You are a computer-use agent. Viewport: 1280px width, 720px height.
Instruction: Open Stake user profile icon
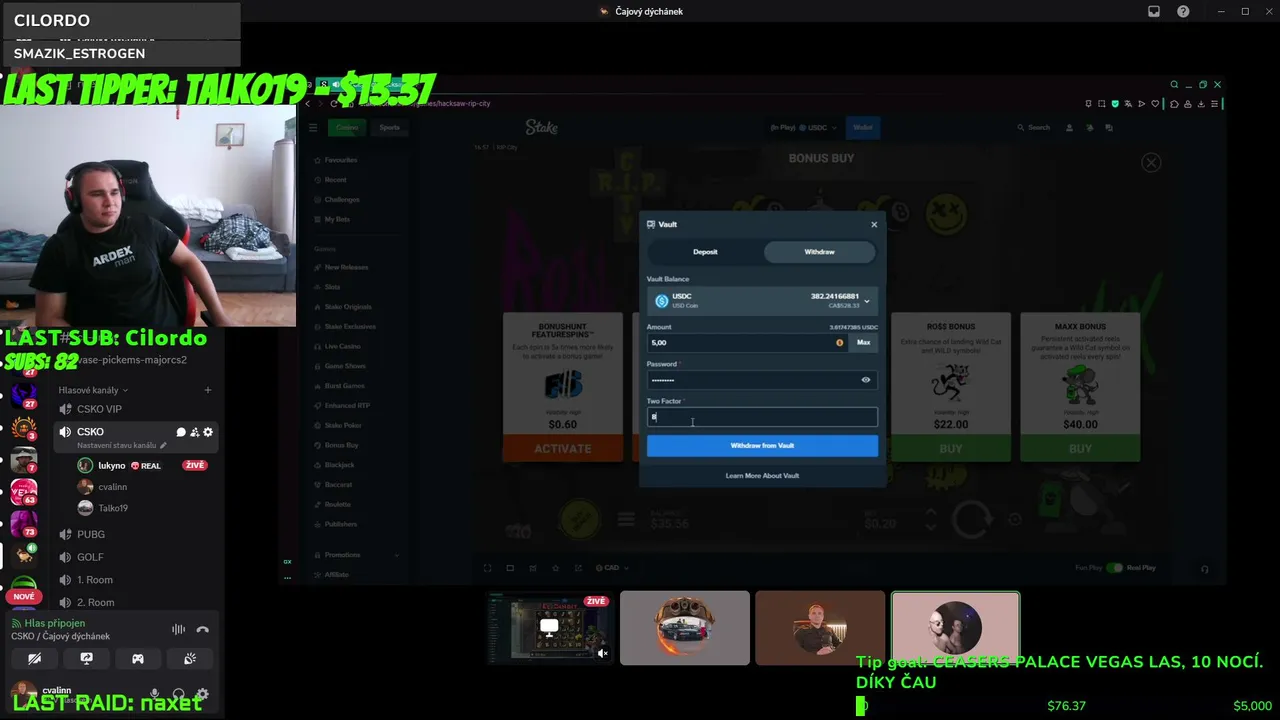[1069, 127]
